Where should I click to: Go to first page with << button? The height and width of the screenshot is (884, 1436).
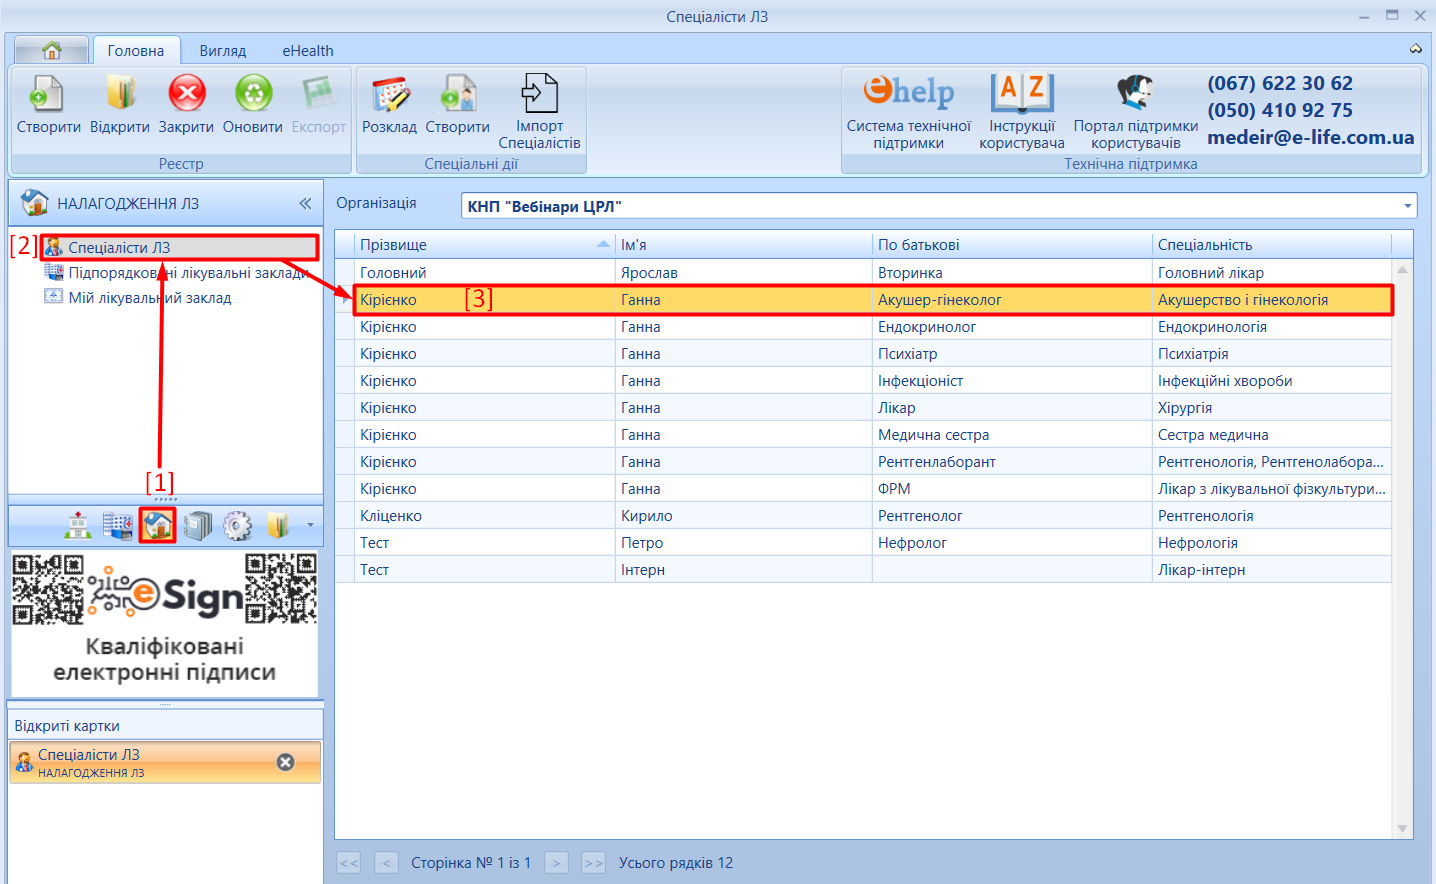349,863
